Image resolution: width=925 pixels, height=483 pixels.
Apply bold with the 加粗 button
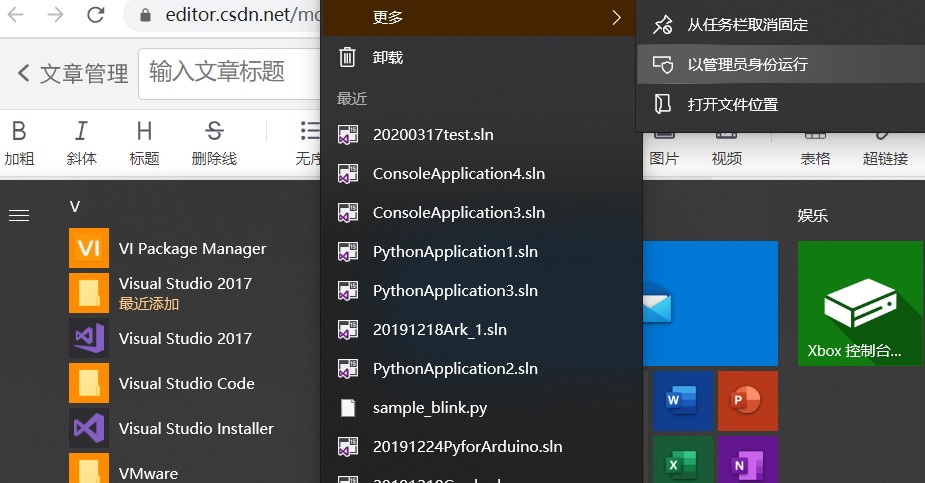[19, 143]
